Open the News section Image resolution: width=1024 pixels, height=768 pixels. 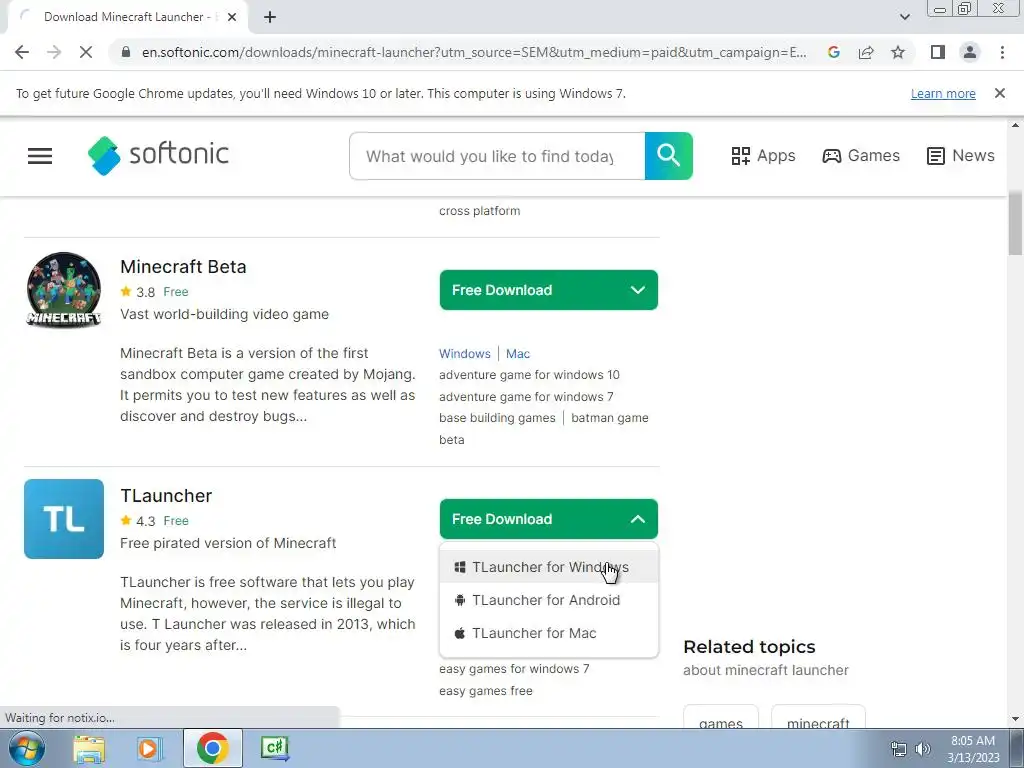pyautogui.click(x=961, y=155)
